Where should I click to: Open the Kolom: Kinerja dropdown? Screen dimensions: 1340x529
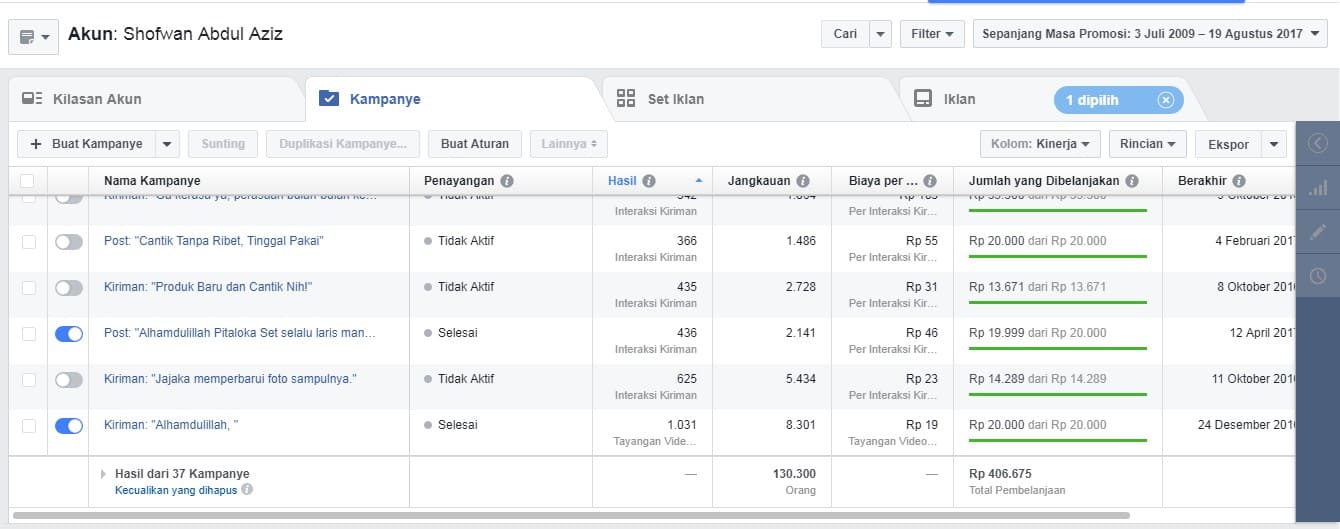tap(1040, 144)
